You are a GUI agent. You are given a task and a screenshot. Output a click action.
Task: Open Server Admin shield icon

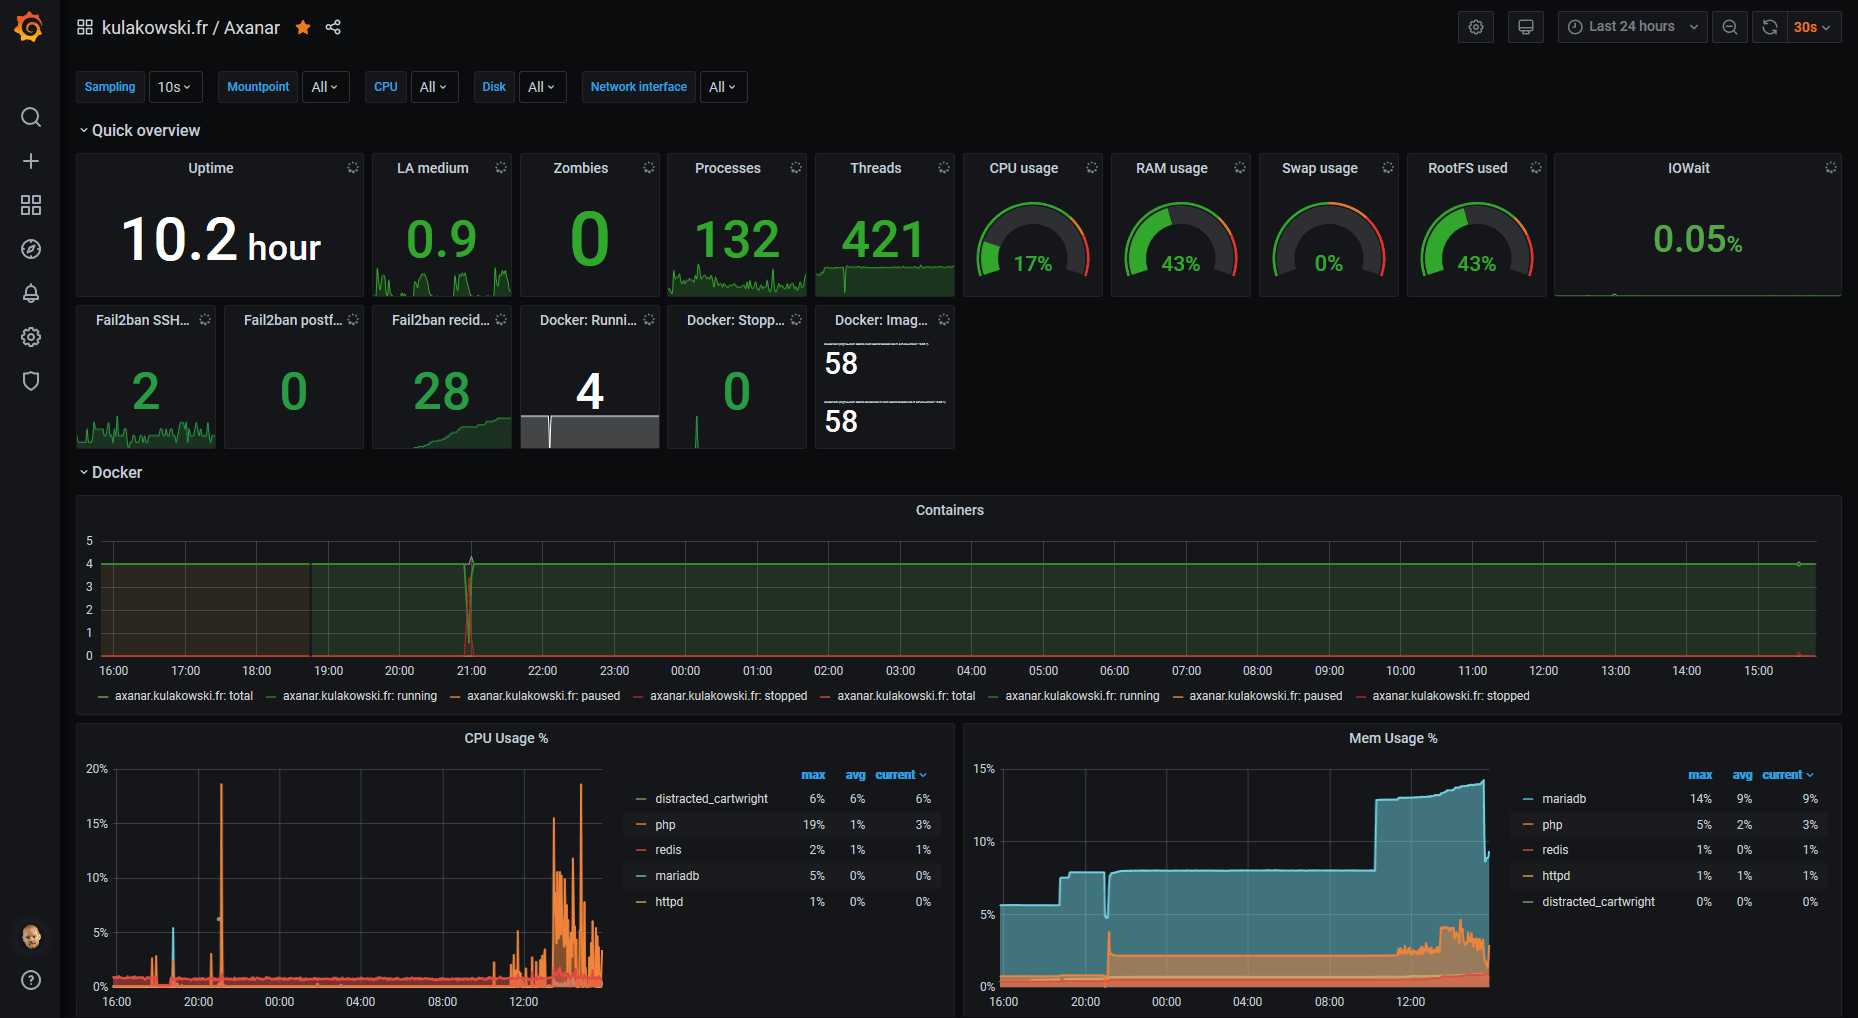(x=31, y=381)
